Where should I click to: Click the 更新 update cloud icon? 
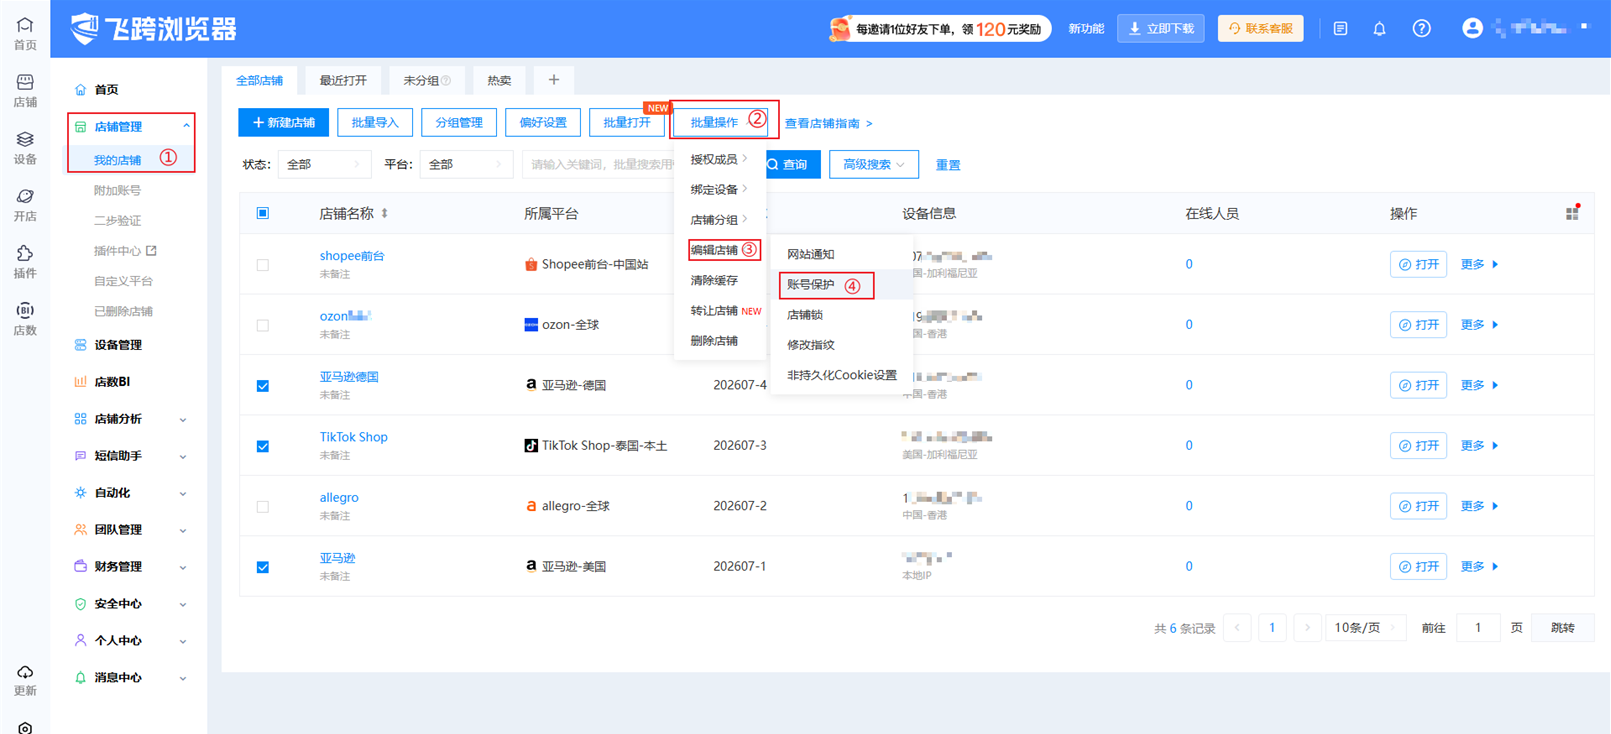point(25,672)
